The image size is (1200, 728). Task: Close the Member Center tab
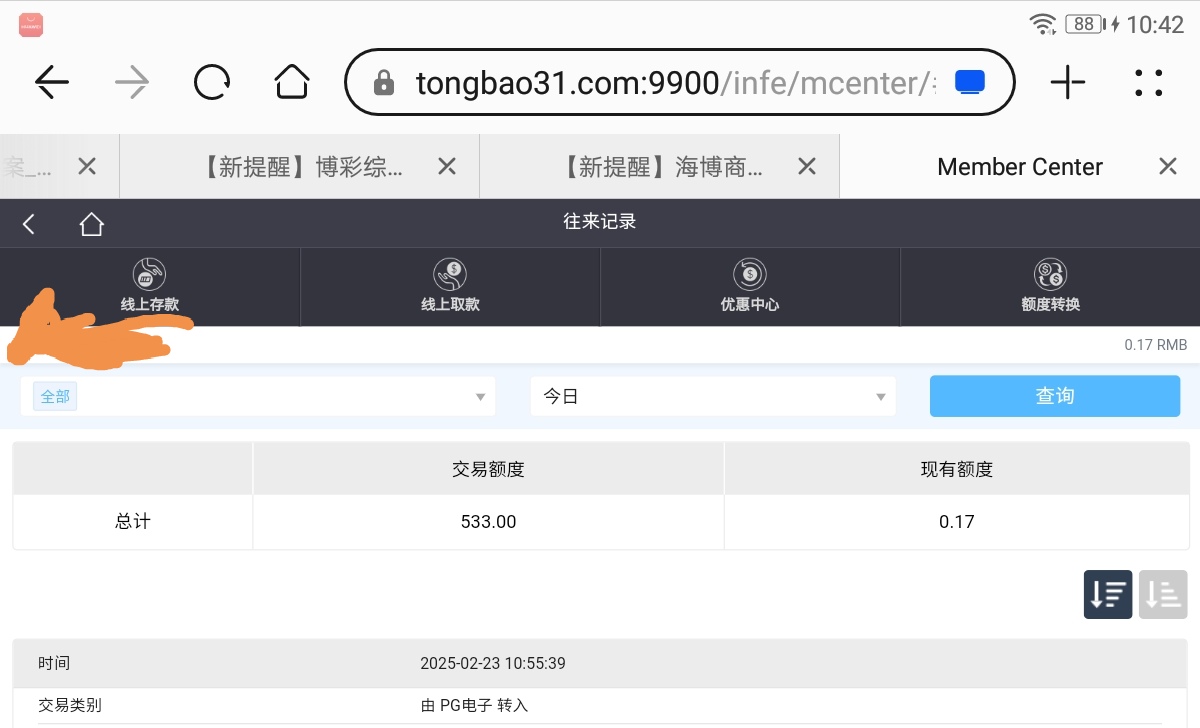pyautogui.click(x=1167, y=167)
